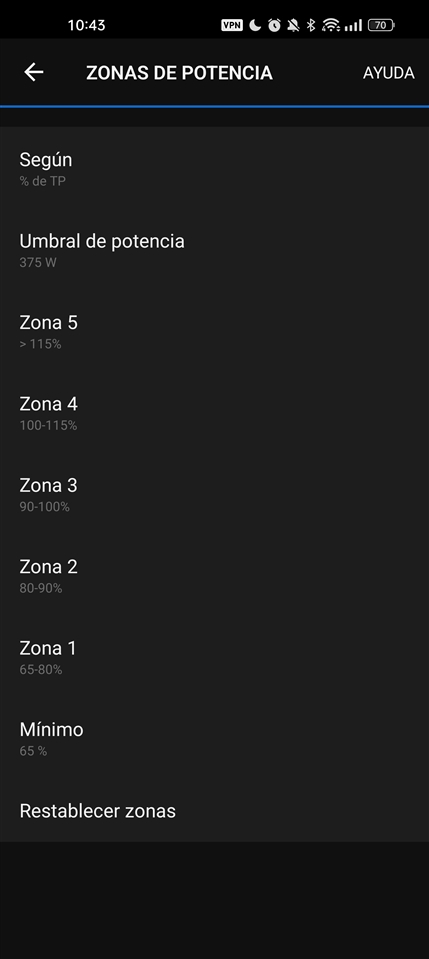Tap the battery level indicator
Viewport: 429px width, 959px height.
click(381, 25)
